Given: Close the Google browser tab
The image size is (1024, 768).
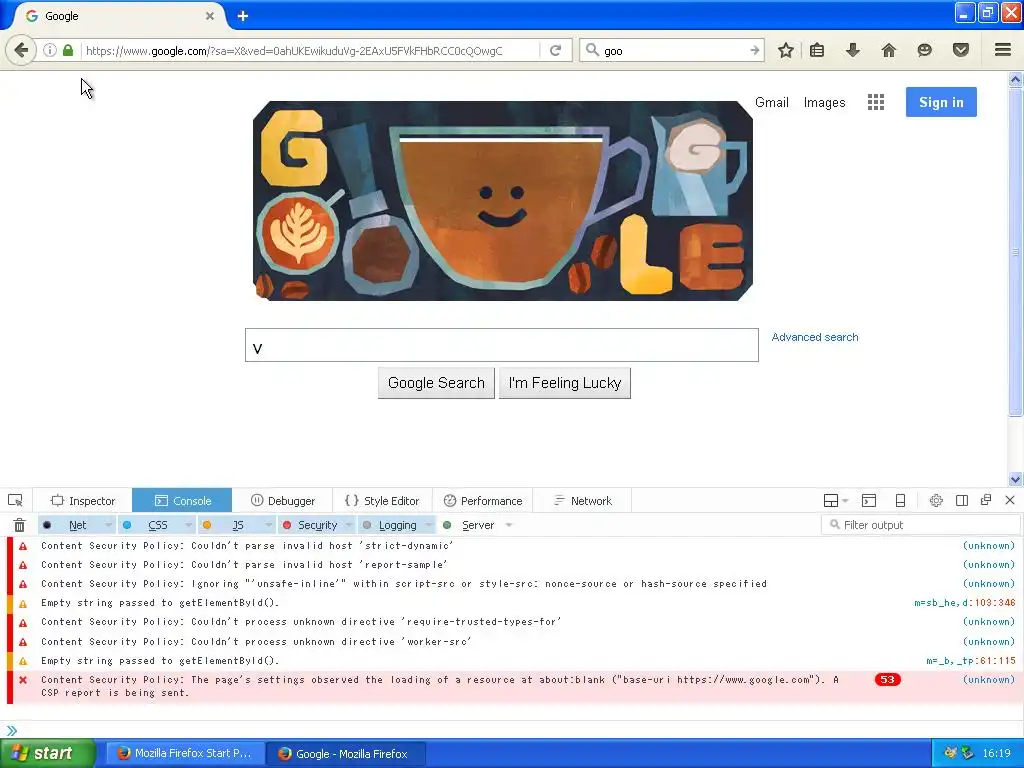Looking at the screenshot, I should coord(210,16).
